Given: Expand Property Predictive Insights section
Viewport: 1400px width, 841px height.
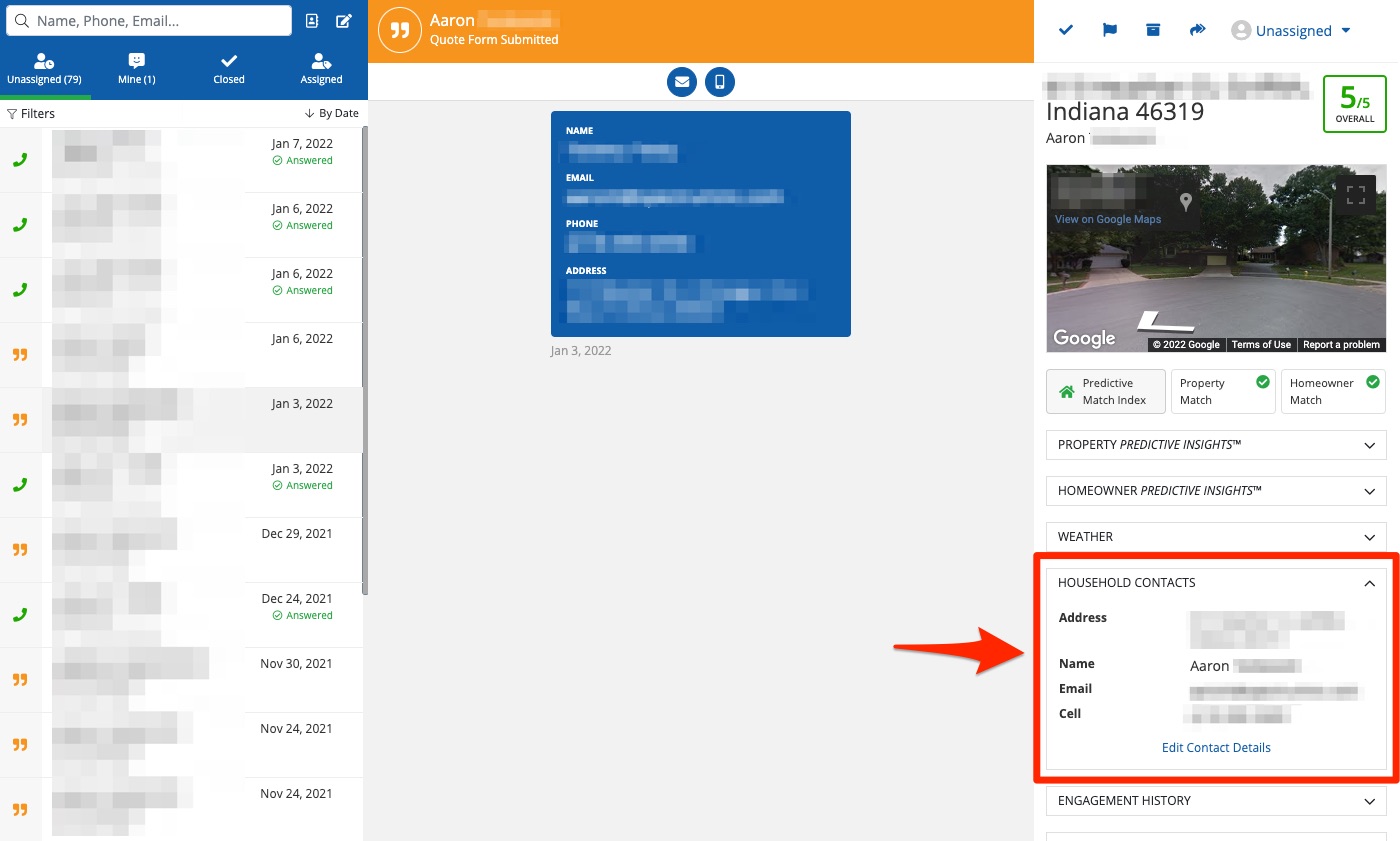Looking at the screenshot, I should pyautogui.click(x=1215, y=445).
